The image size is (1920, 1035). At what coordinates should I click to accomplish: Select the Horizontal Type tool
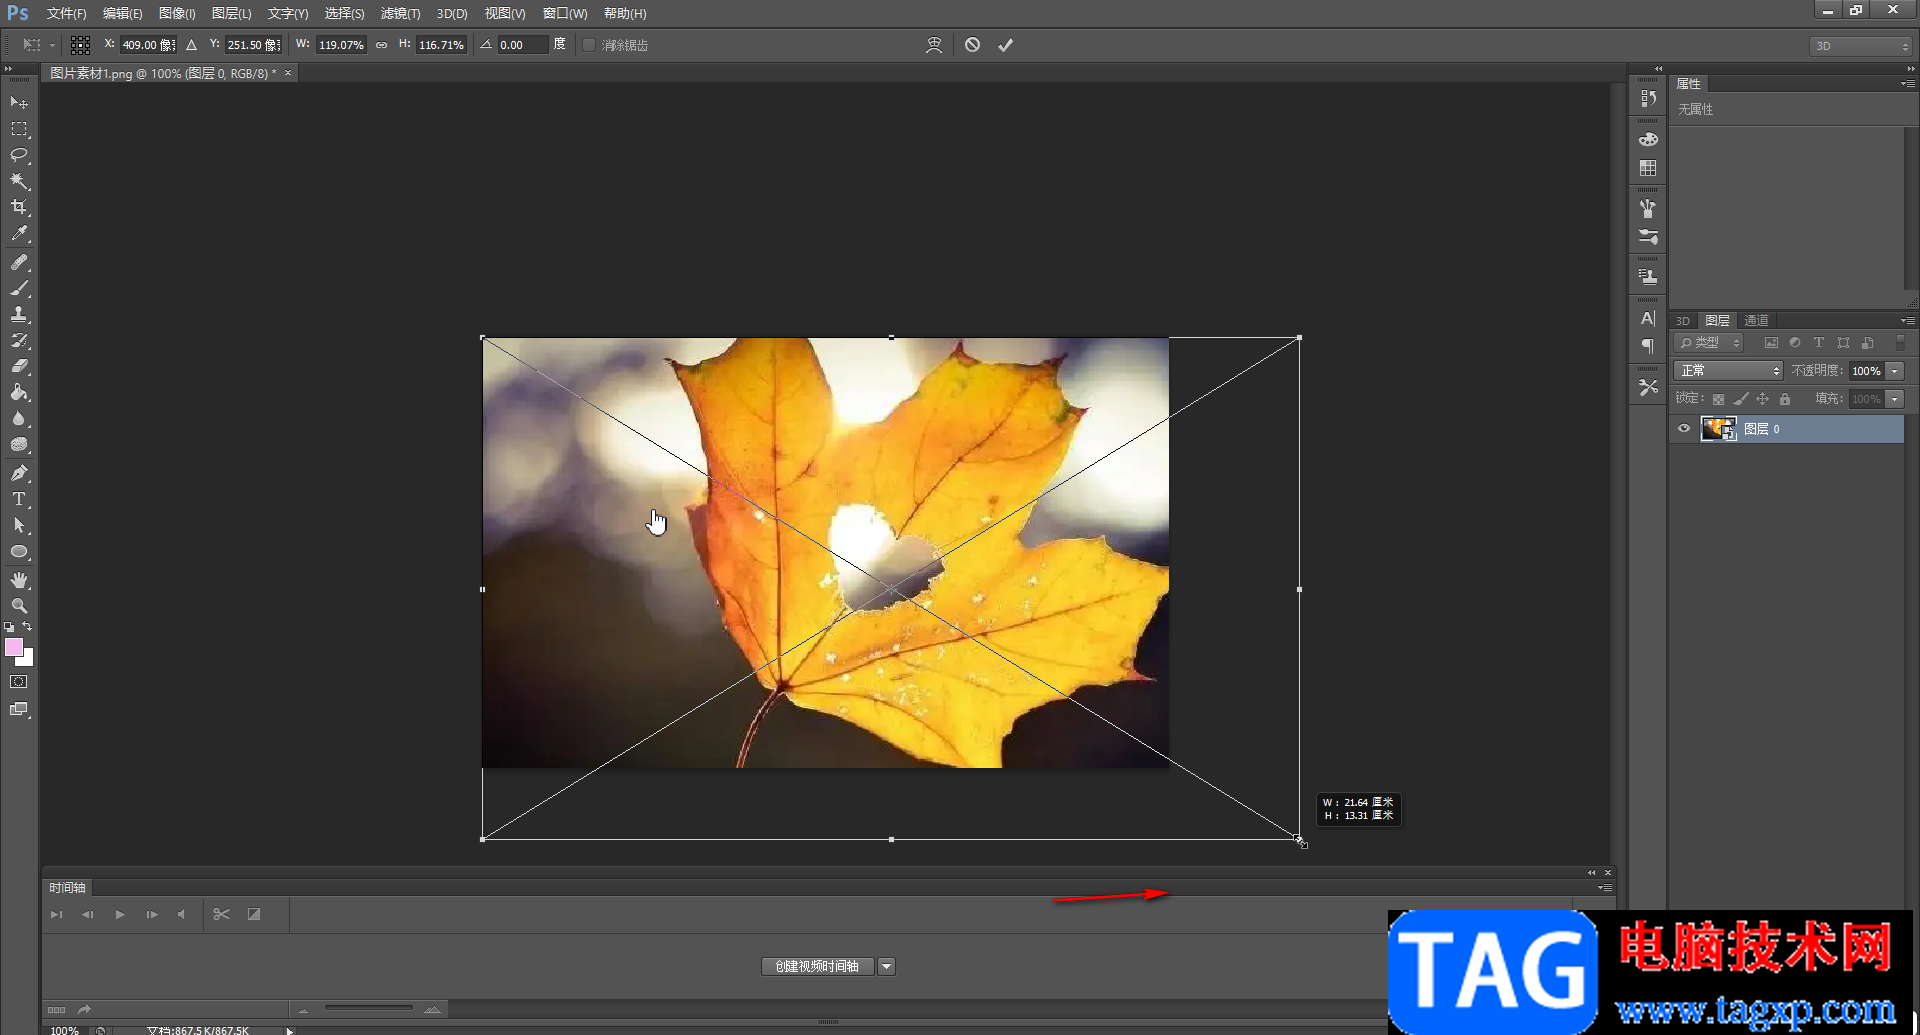click(x=19, y=499)
